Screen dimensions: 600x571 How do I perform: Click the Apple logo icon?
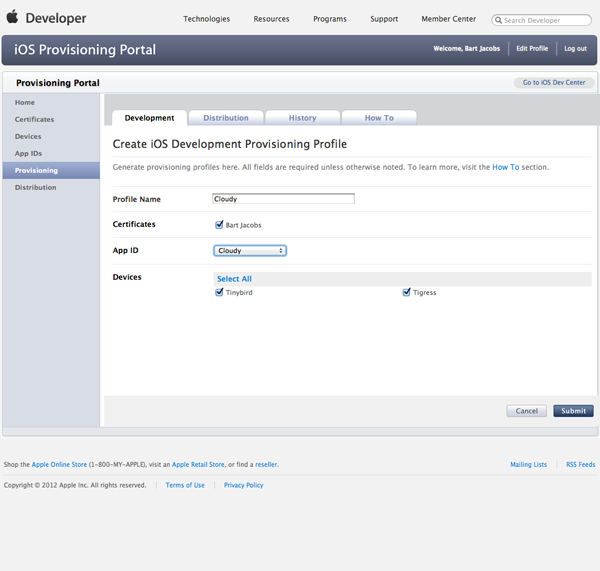[x=12, y=17]
